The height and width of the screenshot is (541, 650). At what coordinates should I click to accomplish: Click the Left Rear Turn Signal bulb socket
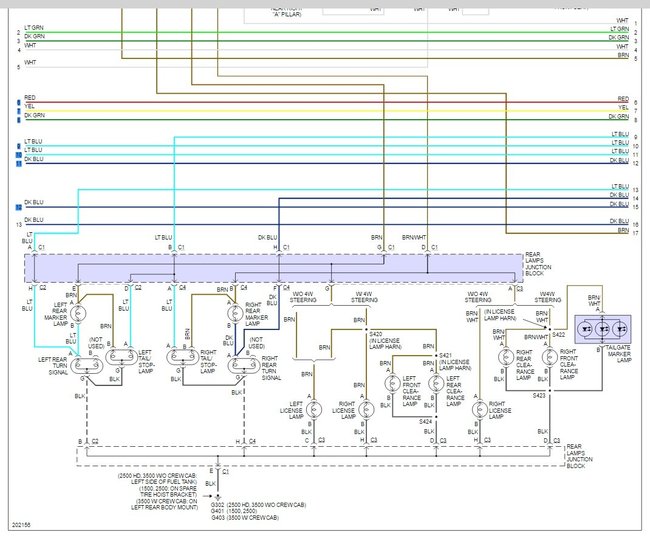click(x=87, y=366)
